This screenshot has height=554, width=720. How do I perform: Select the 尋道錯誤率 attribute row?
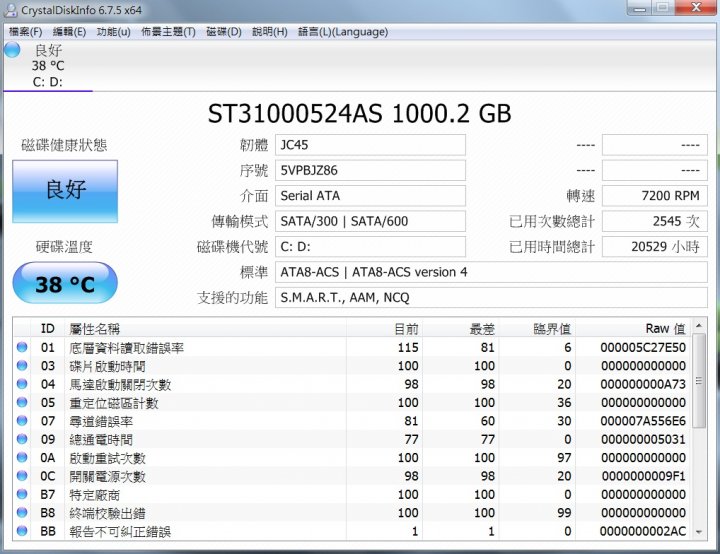pos(353,421)
